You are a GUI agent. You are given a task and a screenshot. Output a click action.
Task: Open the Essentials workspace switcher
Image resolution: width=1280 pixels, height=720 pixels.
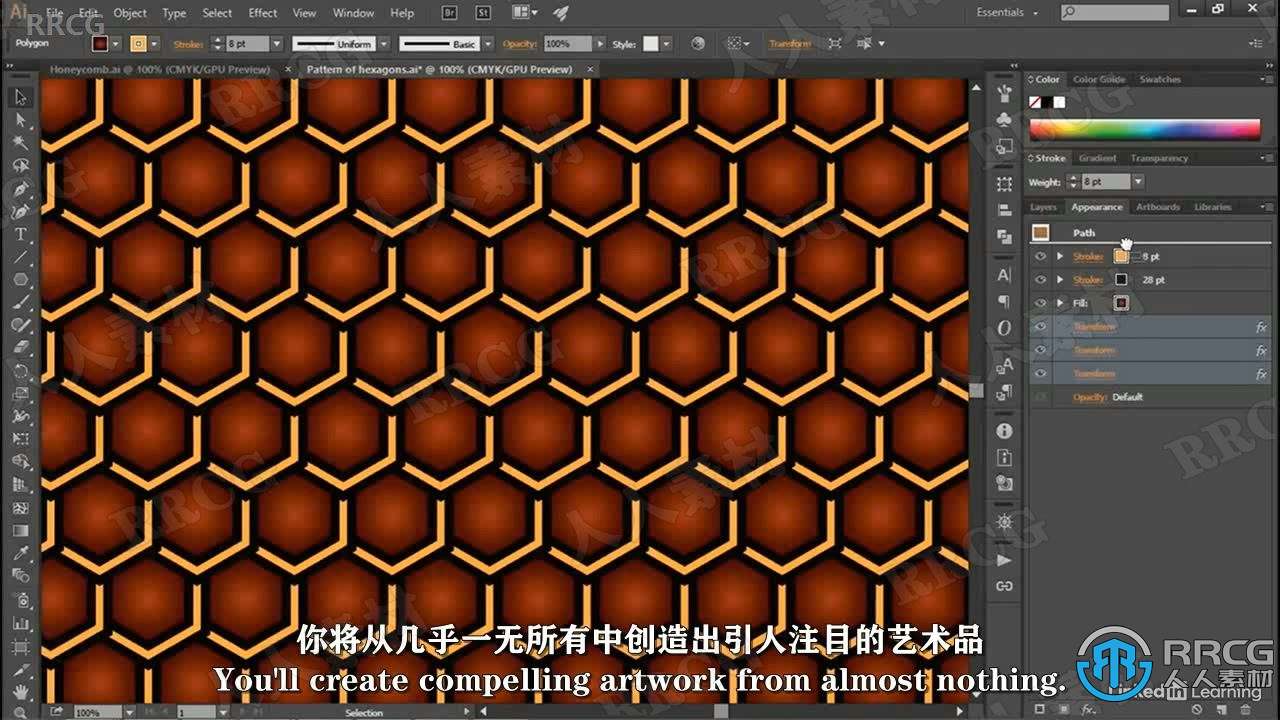1007,13
